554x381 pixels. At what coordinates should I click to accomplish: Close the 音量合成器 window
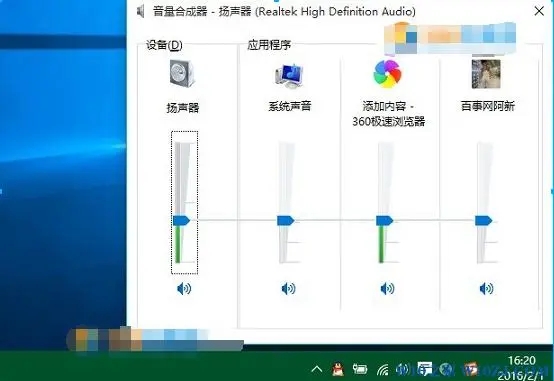(x=539, y=11)
